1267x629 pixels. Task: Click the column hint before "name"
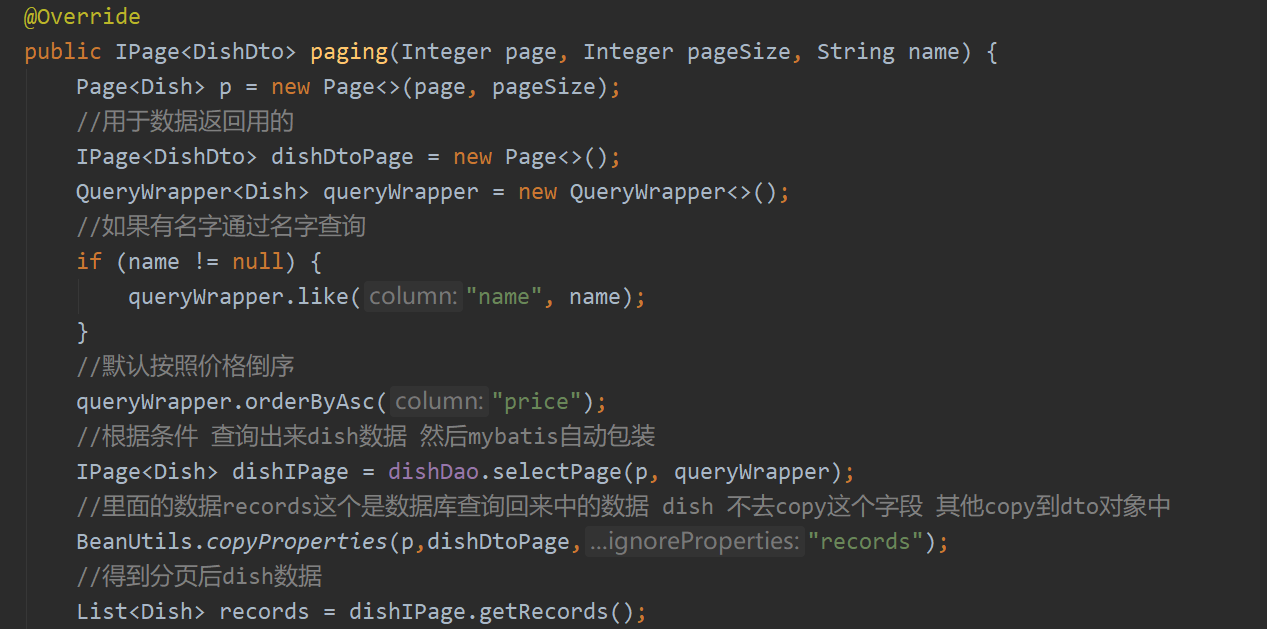[414, 297]
